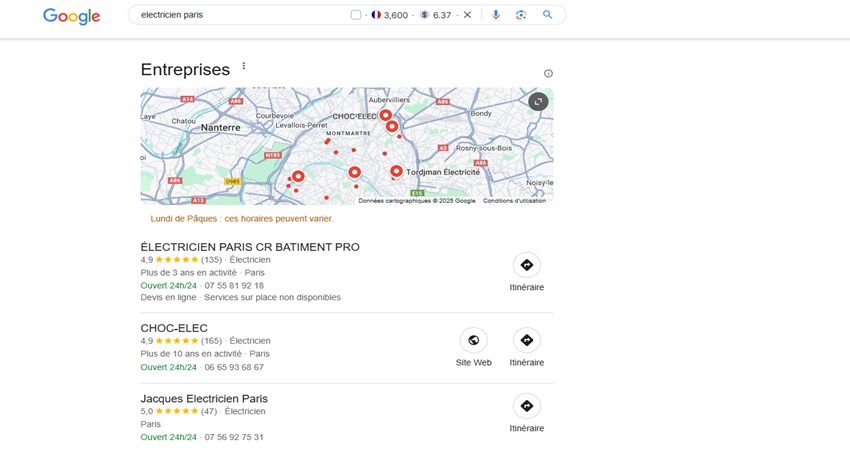Click the Nanterre label on the map
Image resolution: width=850 pixels, height=450 pixels.
pos(221,127)
